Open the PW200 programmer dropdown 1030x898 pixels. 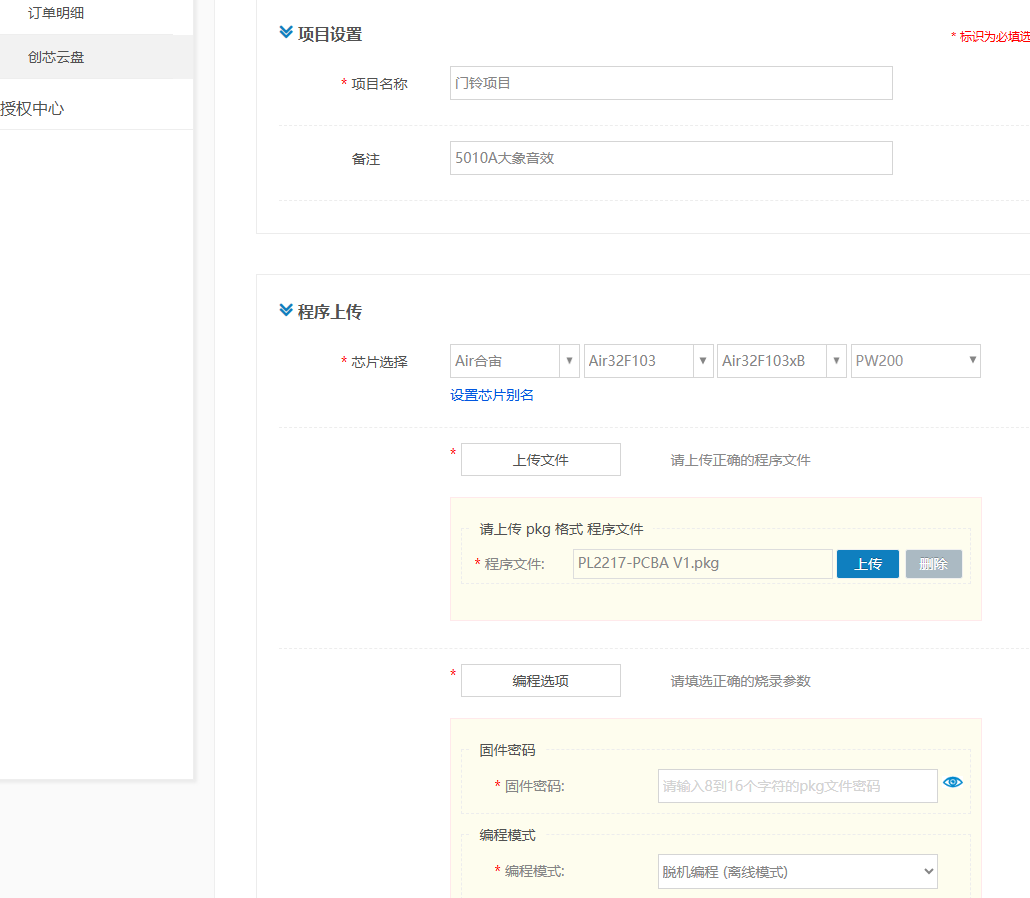coord(915,361)
